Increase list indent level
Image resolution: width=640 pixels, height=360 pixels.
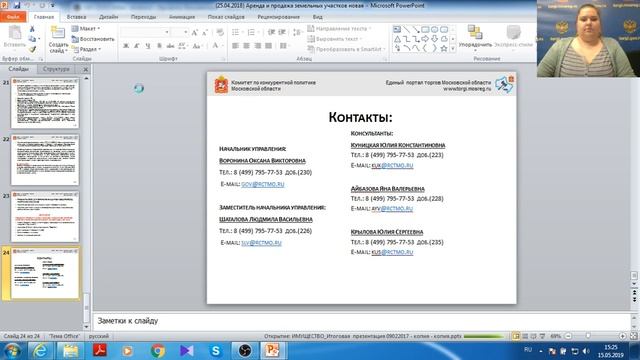[x=282, y=32]
